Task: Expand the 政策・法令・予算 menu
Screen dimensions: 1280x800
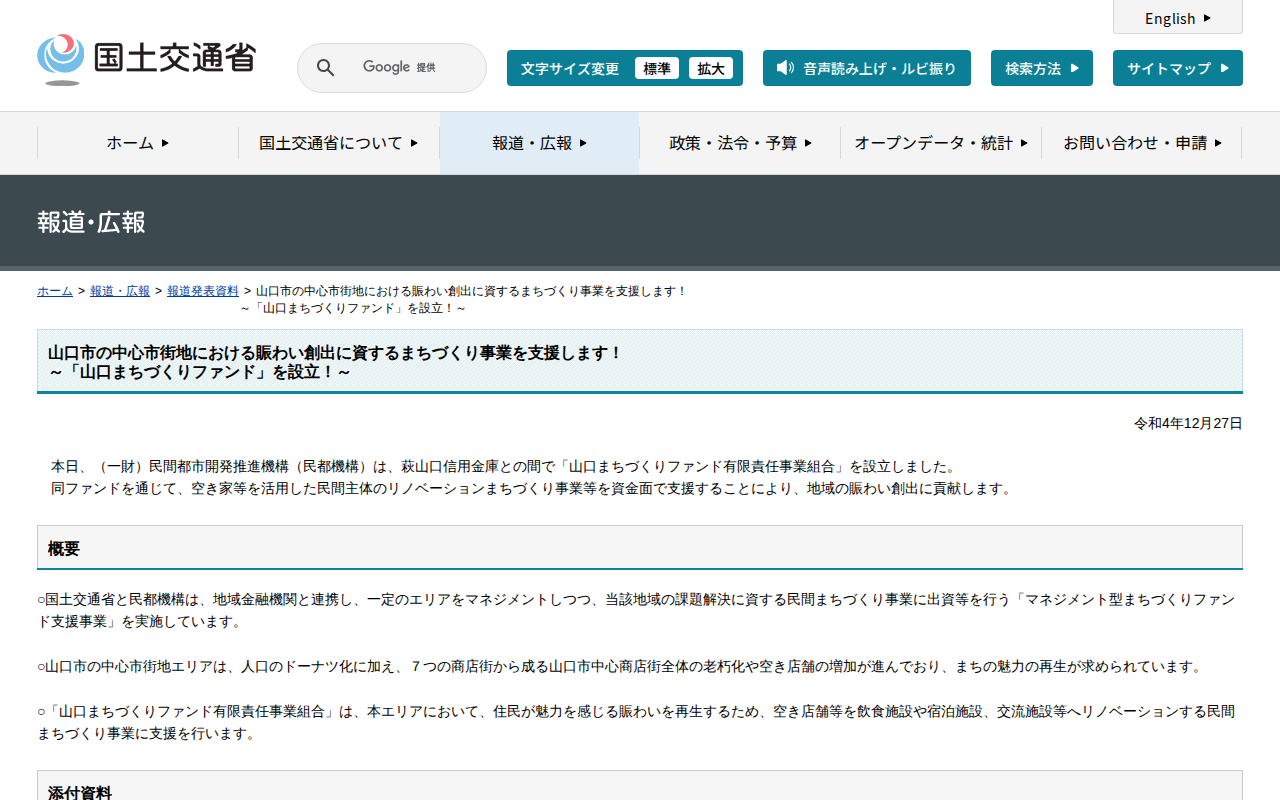Action: 740,143
